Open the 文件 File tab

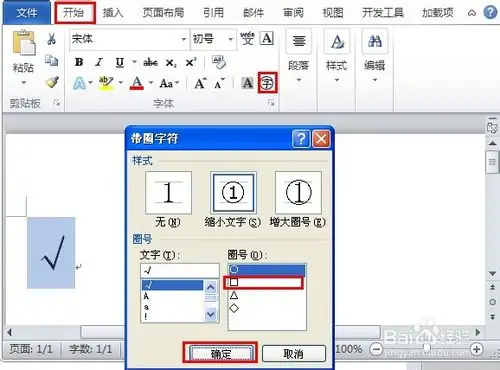click(27, 13)
